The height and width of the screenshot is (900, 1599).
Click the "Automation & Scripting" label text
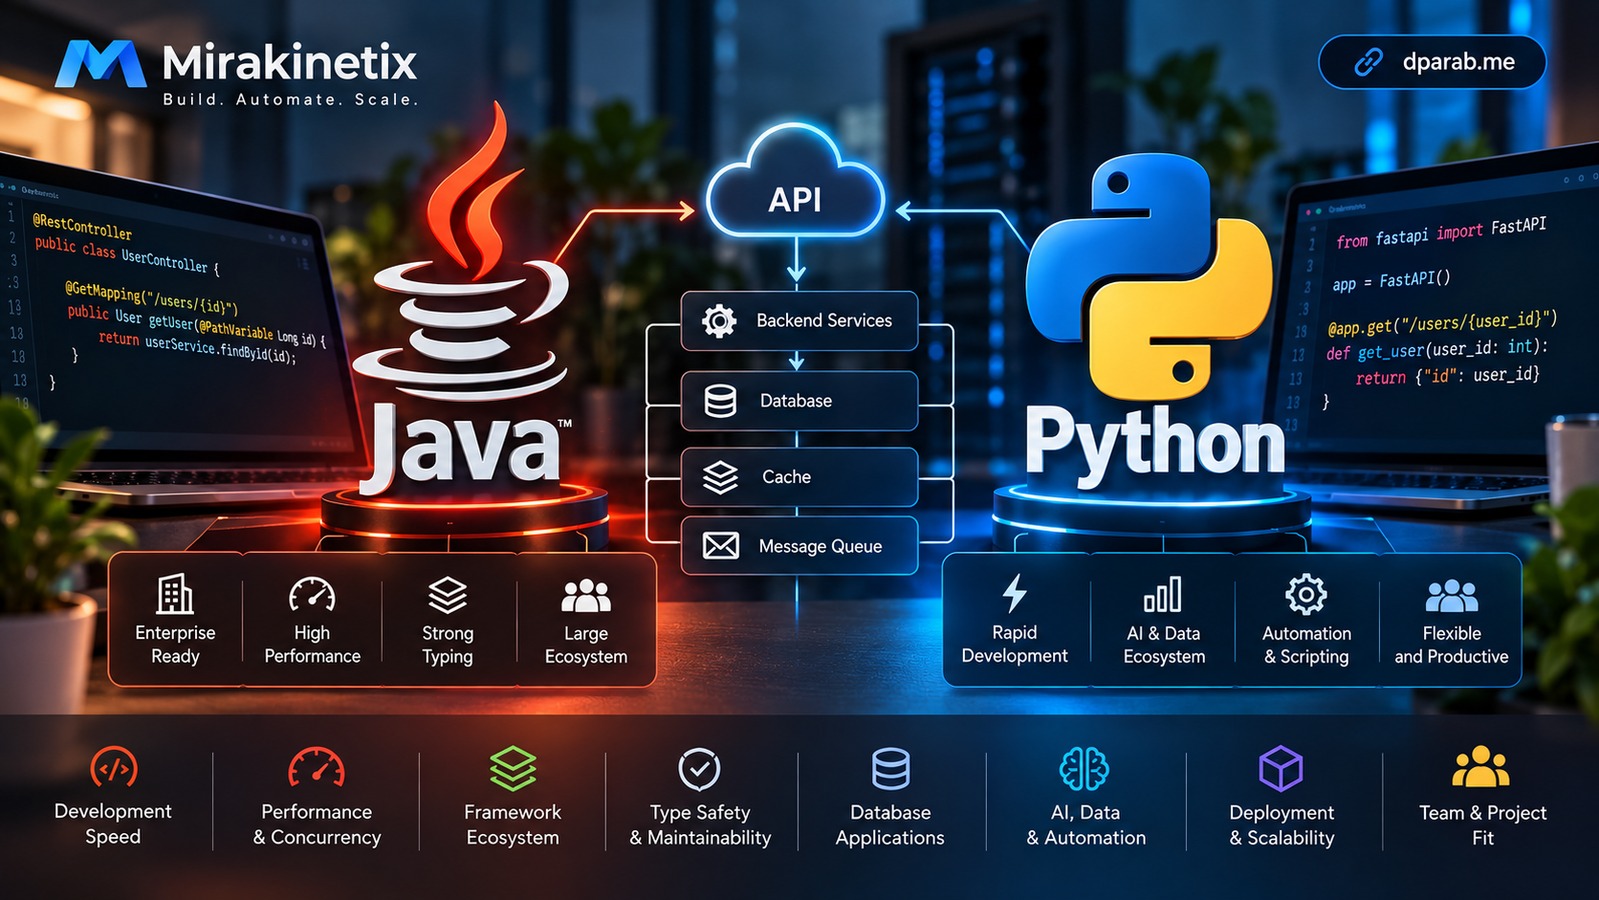tap(1306, 645)
